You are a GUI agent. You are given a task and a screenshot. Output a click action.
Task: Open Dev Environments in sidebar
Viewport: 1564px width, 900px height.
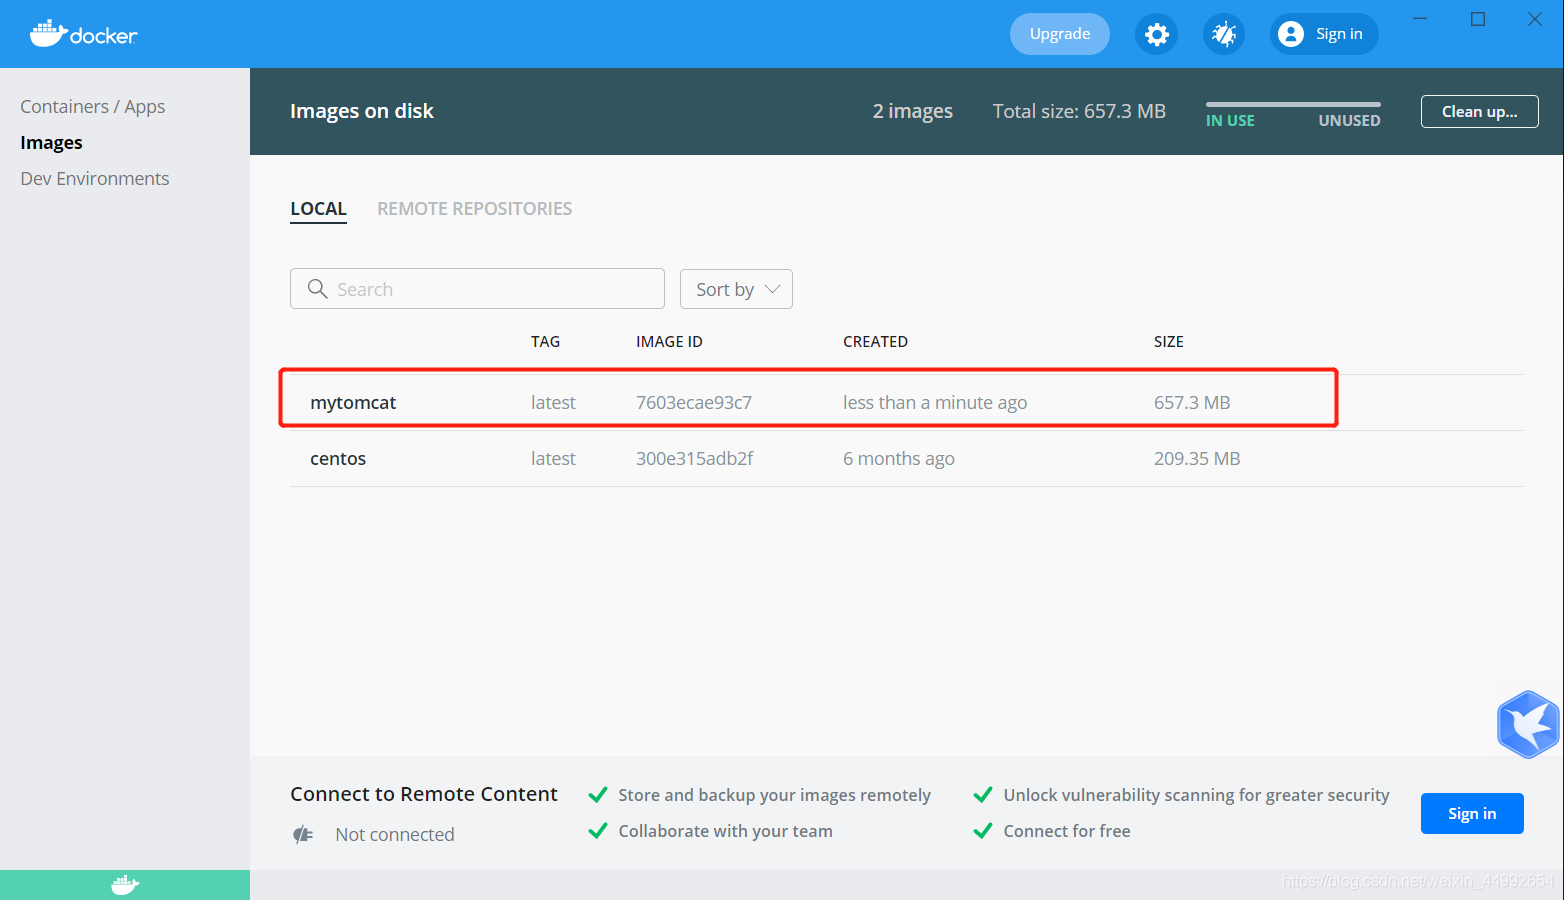pyautogui.click(x=95, y=179)
